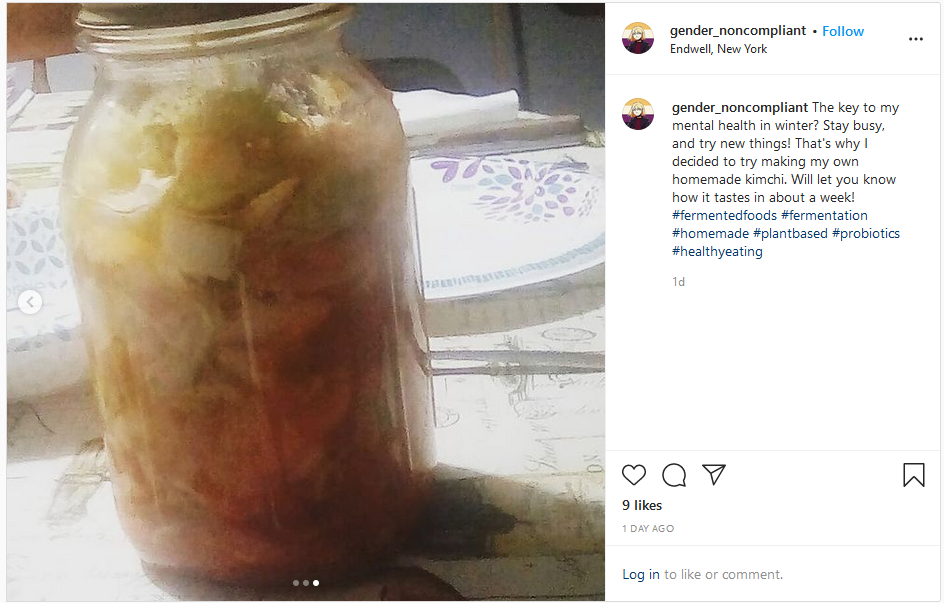The height and width of the screenshot is (603, 944).
Task: Open comments via speech bubble icon
Action: (x=674, y=475)
